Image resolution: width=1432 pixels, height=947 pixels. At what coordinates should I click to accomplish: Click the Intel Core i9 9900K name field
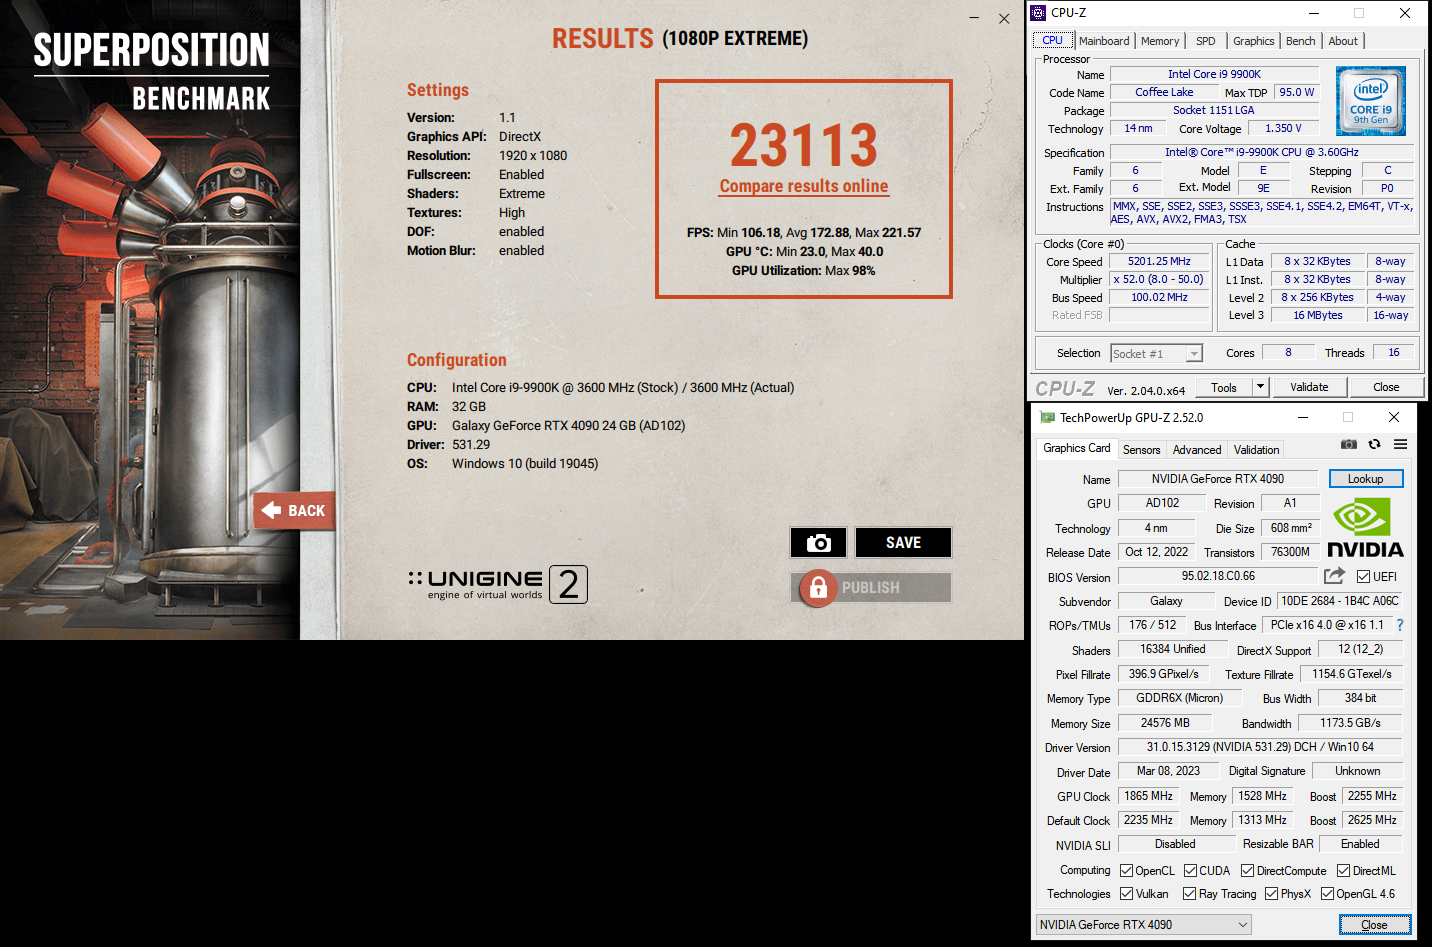click(x=1214, y=74)
